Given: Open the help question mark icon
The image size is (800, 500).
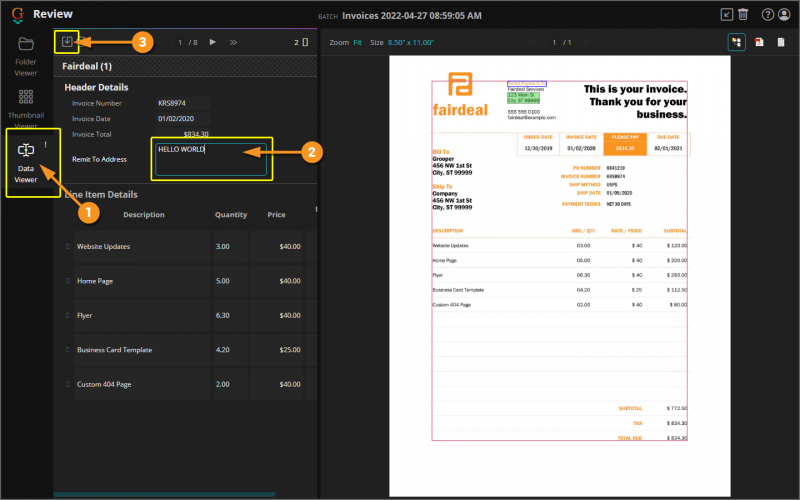Looking at the screenshot, I should point(768,15).
